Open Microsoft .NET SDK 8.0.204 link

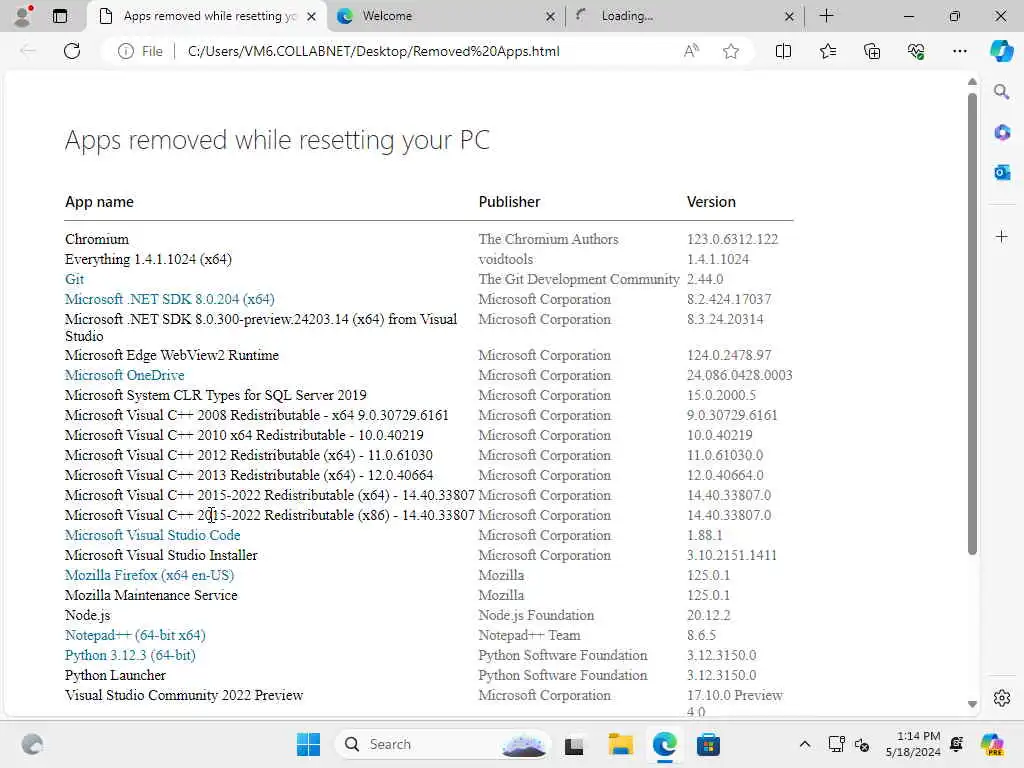click(x=170, y=299)
